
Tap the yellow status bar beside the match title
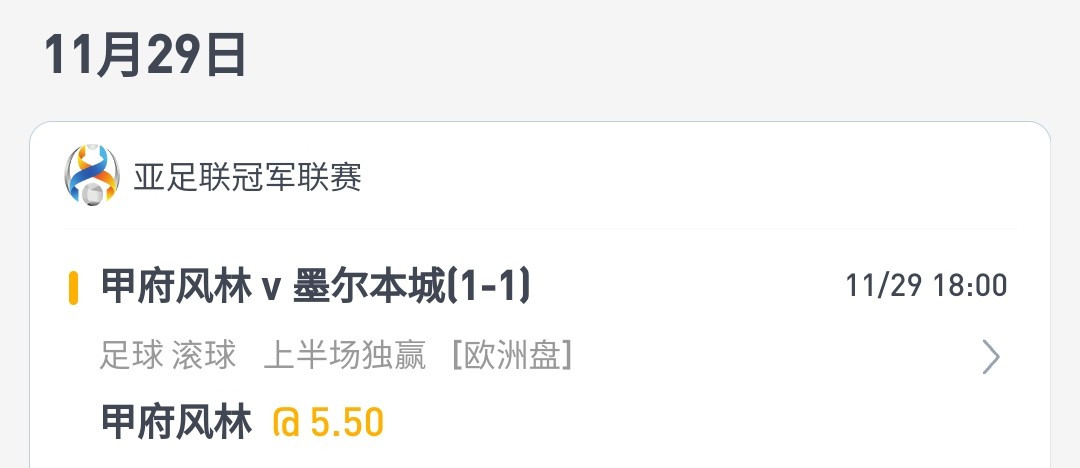click(73, 287)
